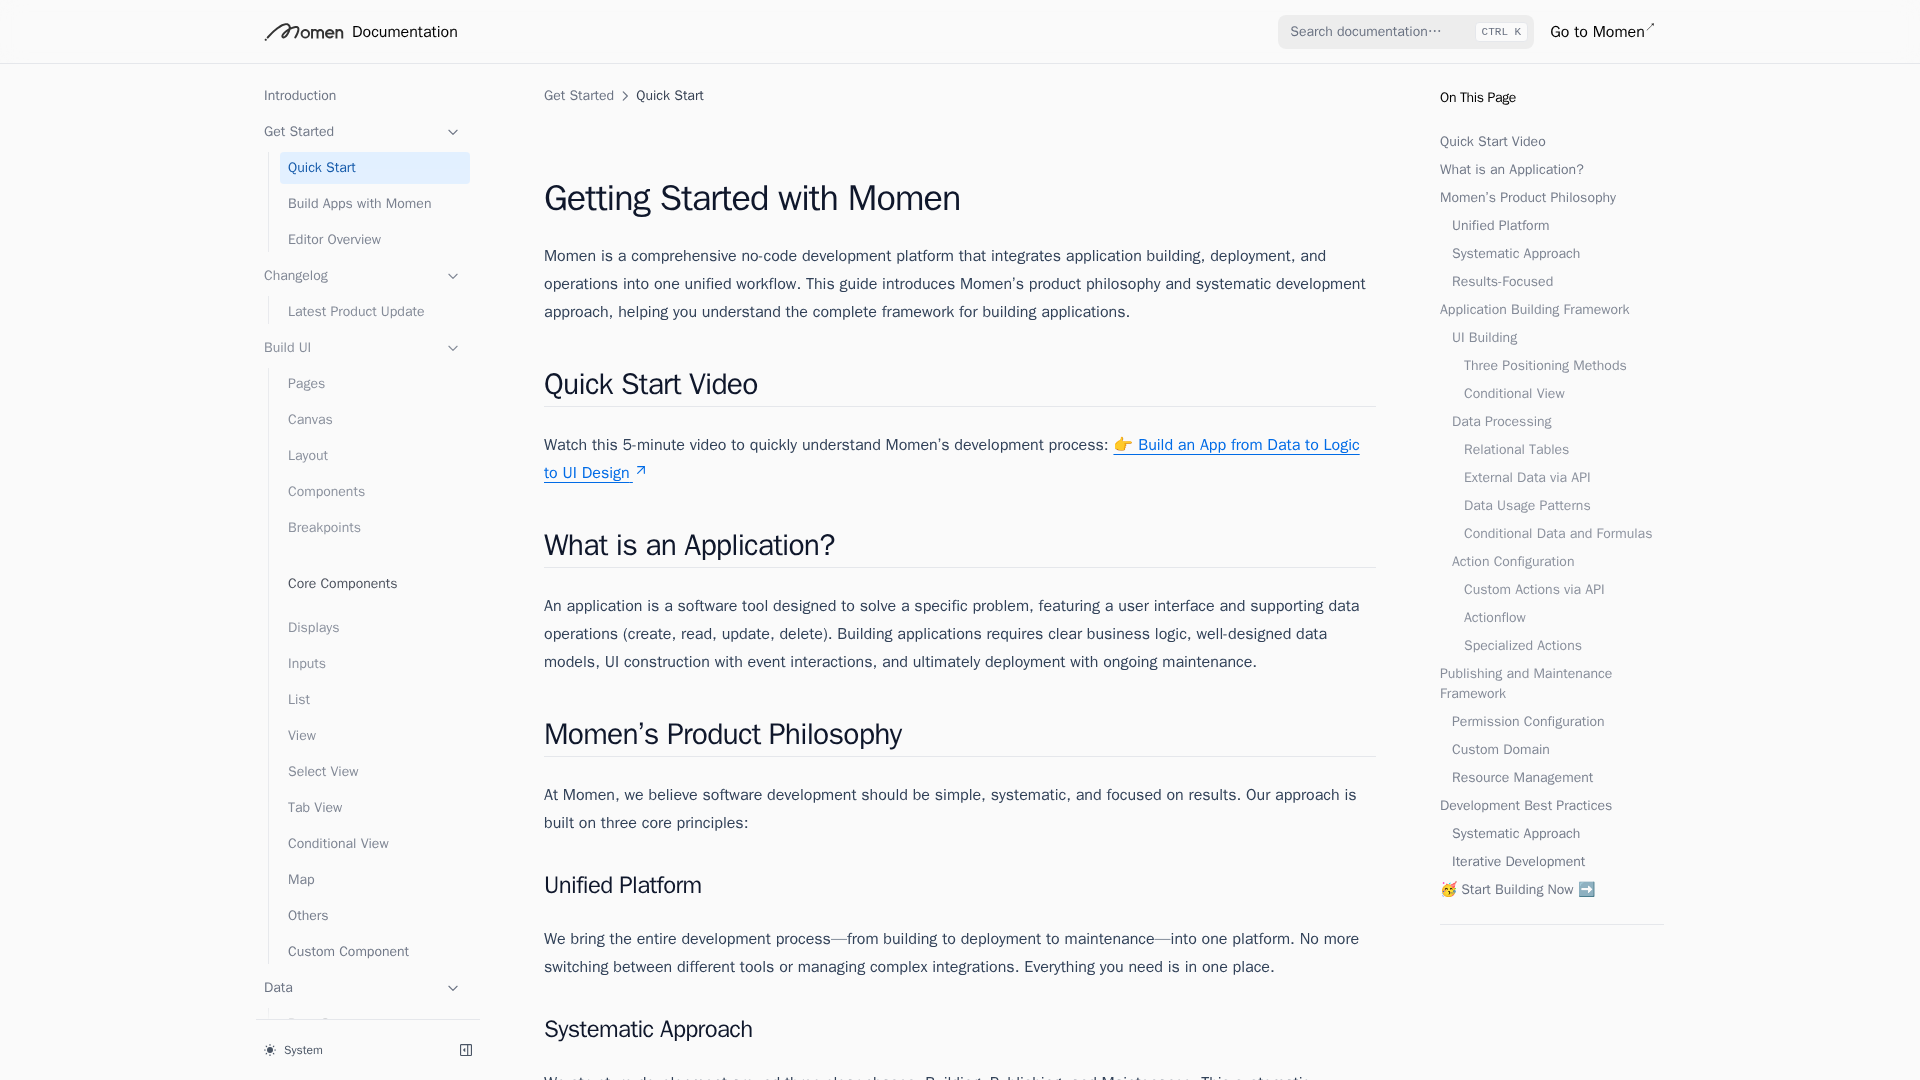
Task: Collapse the Build UI section
Action: [x=452, y=348]
